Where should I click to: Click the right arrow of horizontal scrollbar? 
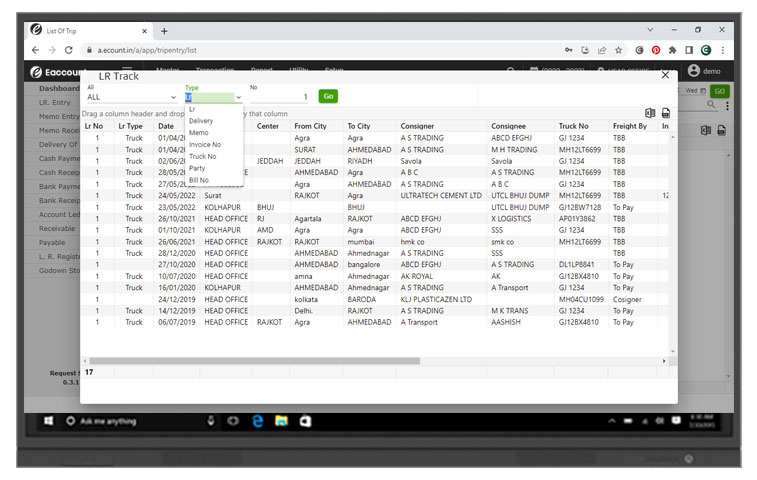point(664,361)
